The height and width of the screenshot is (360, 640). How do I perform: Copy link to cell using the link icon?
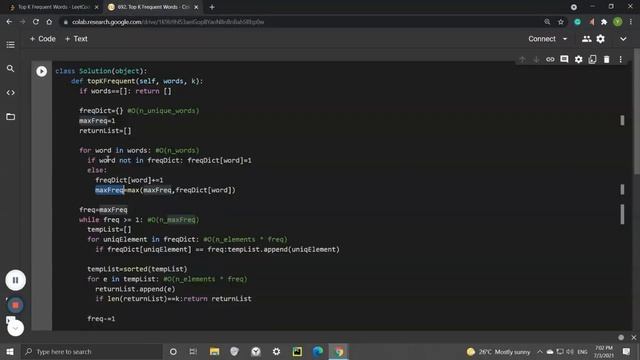tap(550, 60)
